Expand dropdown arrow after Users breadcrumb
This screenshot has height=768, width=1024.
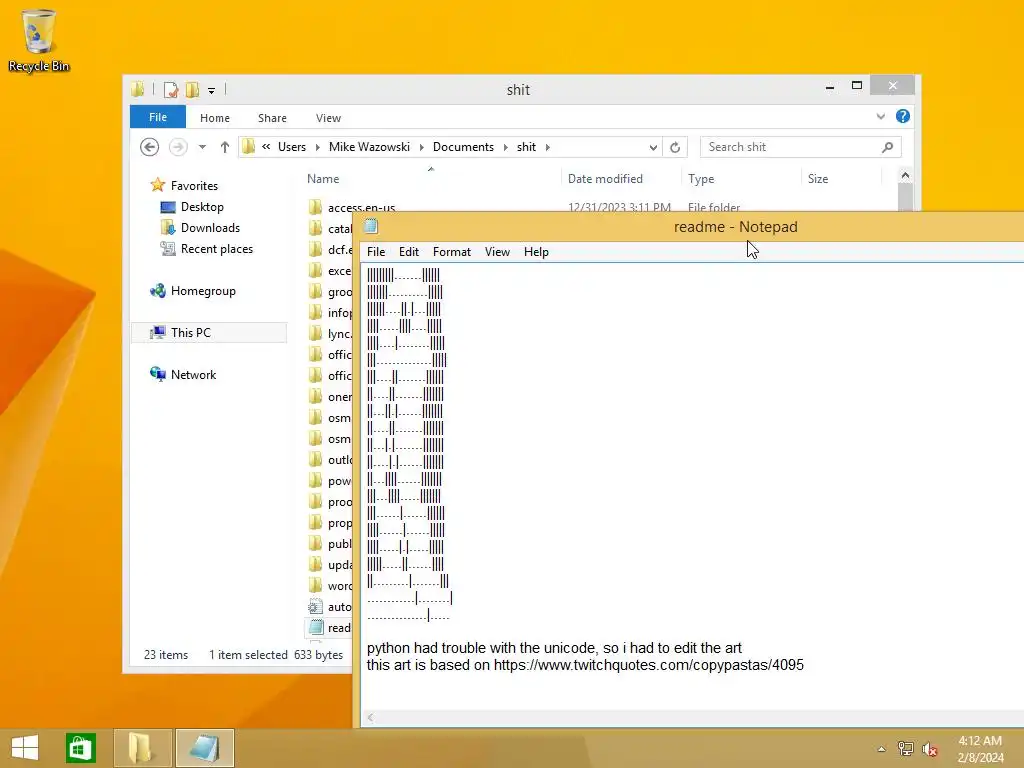pos(317,147)
